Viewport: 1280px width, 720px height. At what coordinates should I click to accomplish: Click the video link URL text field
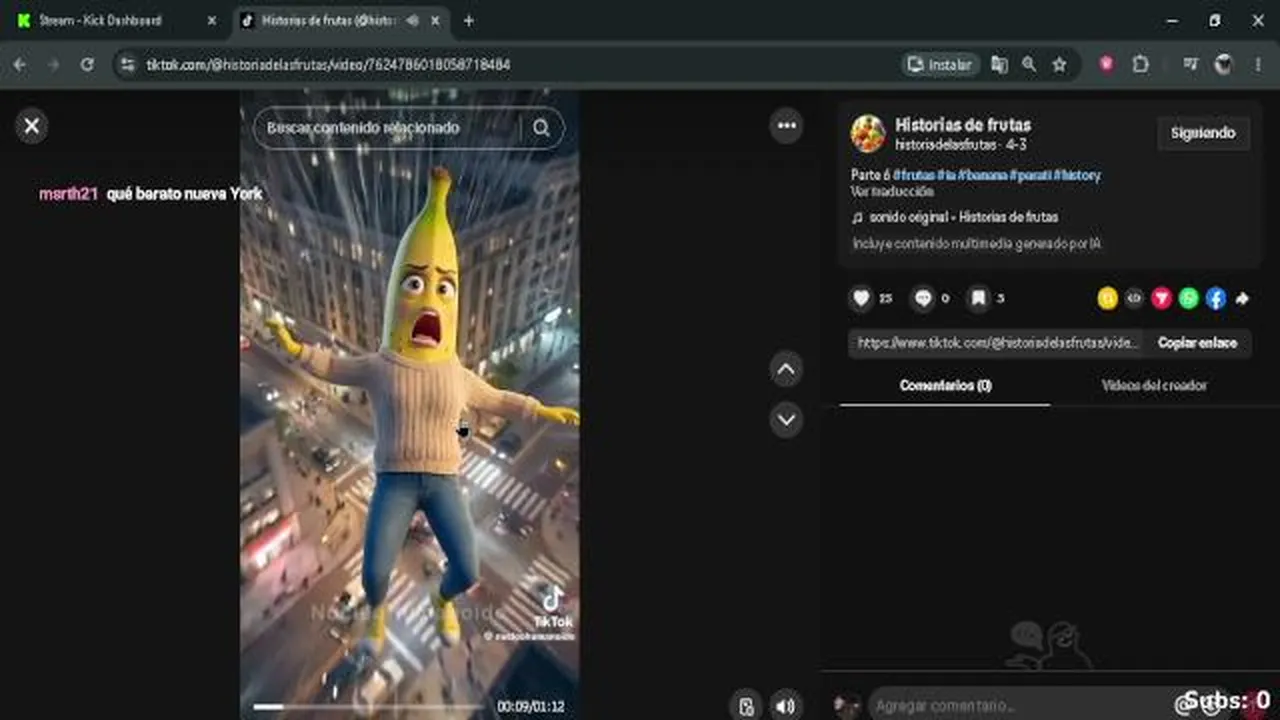(x=997, y=343)
